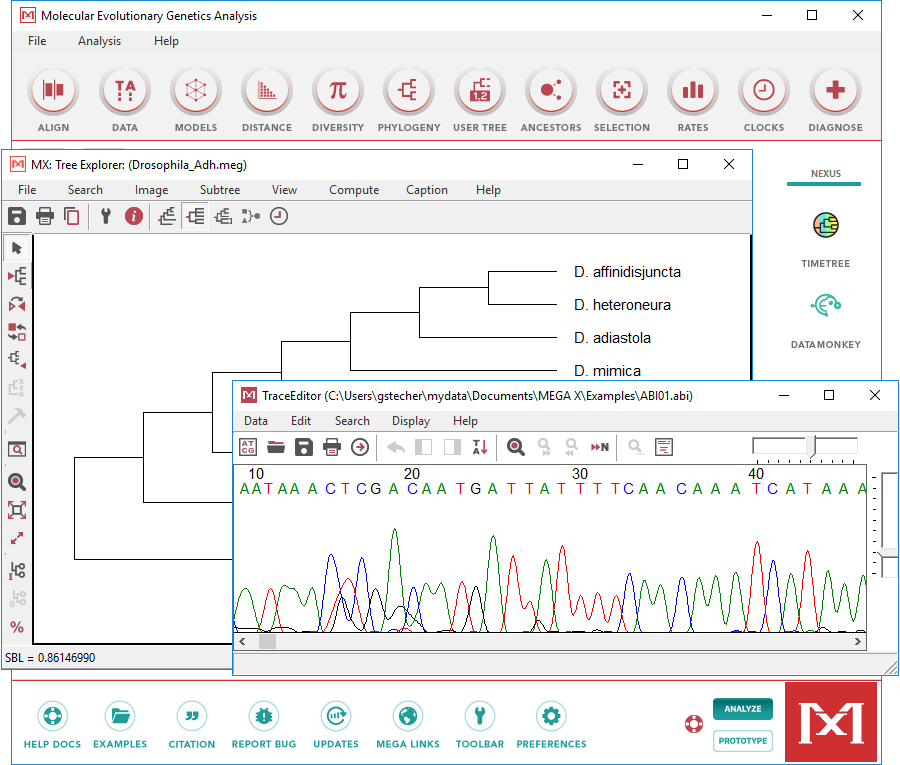The image size is (900, 765).
Task: Click the CITATION button
Action: pos(192,725)
